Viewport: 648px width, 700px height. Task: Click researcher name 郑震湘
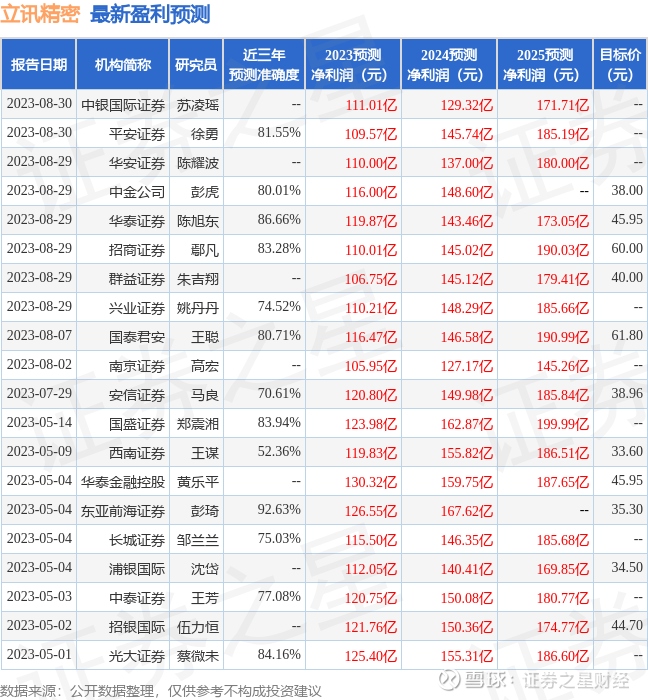click(x=198, y=425)
